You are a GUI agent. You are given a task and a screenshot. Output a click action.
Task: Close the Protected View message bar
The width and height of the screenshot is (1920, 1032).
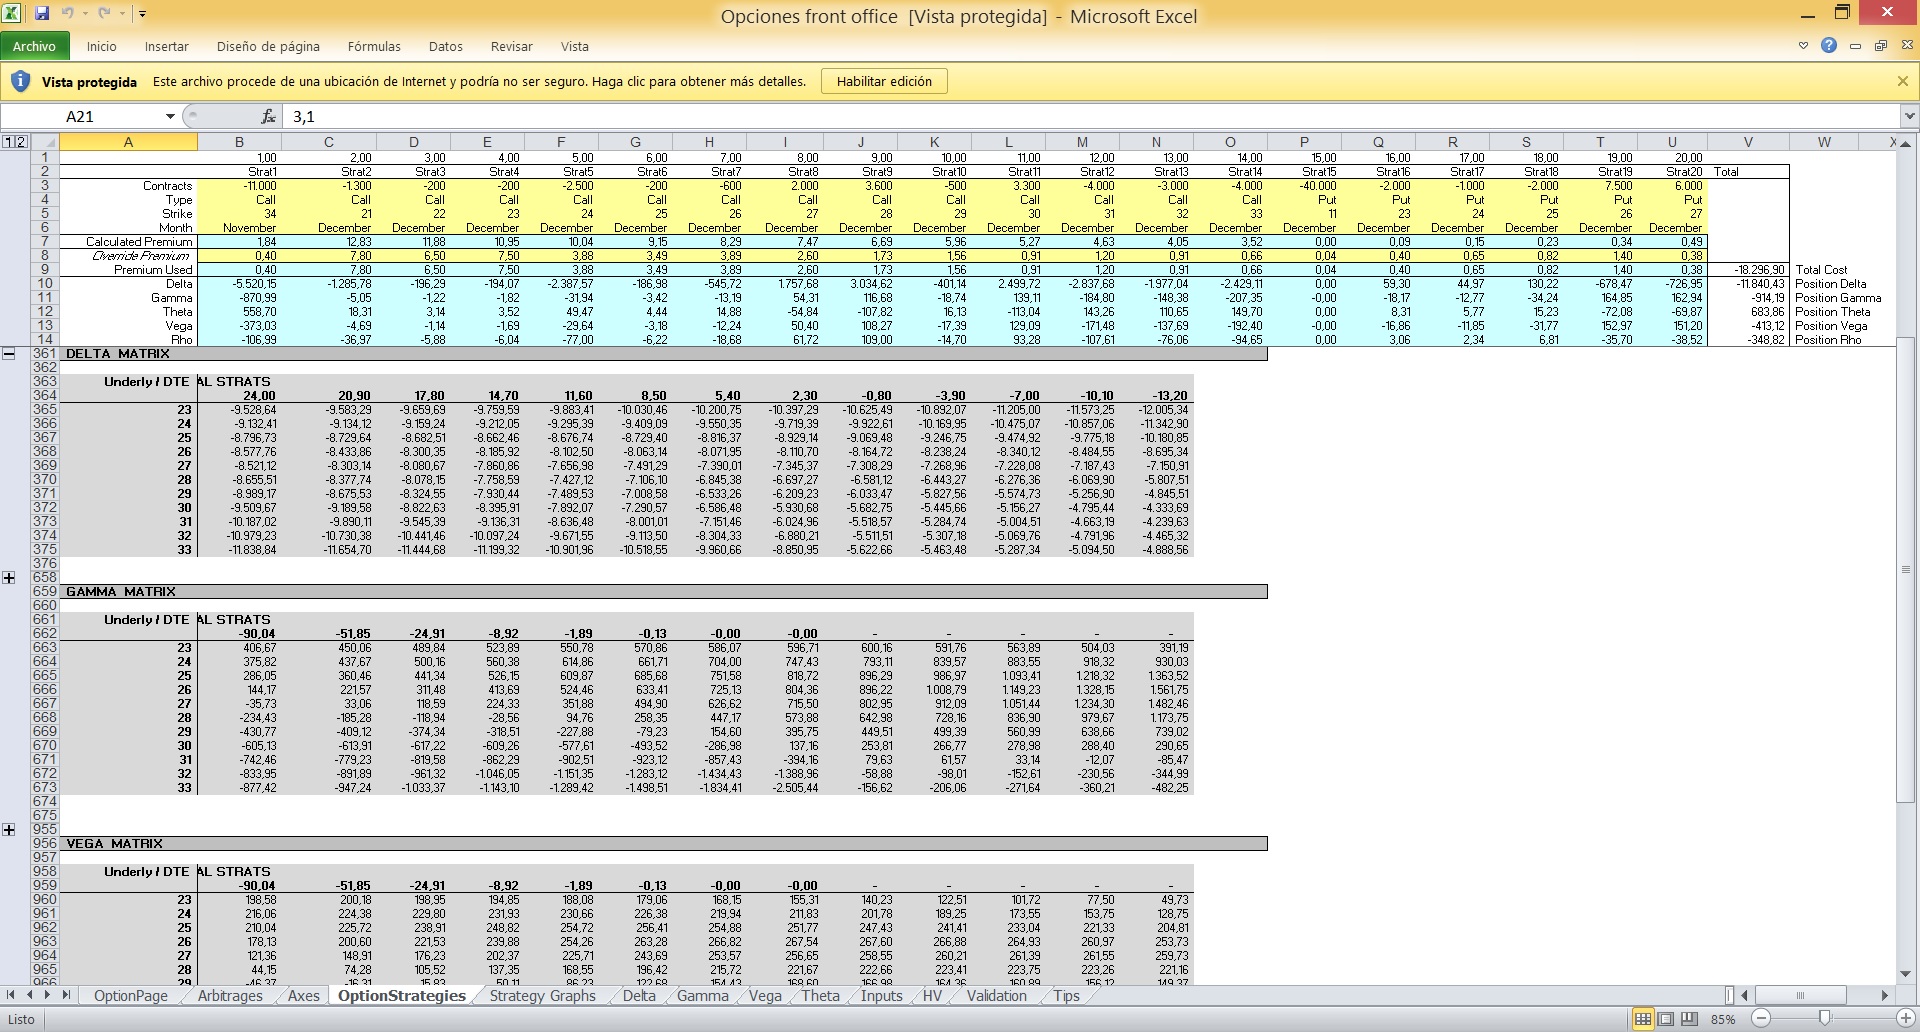click(x=1902, y=81)
